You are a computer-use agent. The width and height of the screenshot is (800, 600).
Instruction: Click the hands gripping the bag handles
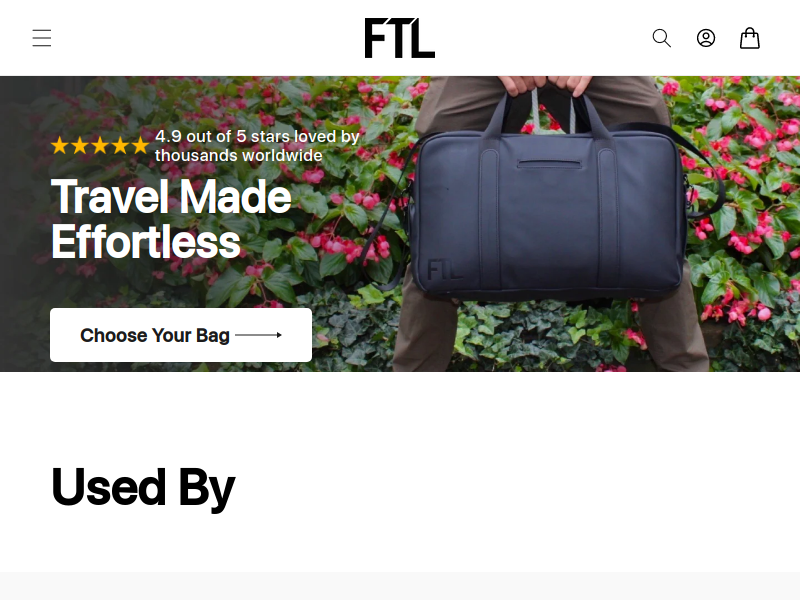[544, 85]
